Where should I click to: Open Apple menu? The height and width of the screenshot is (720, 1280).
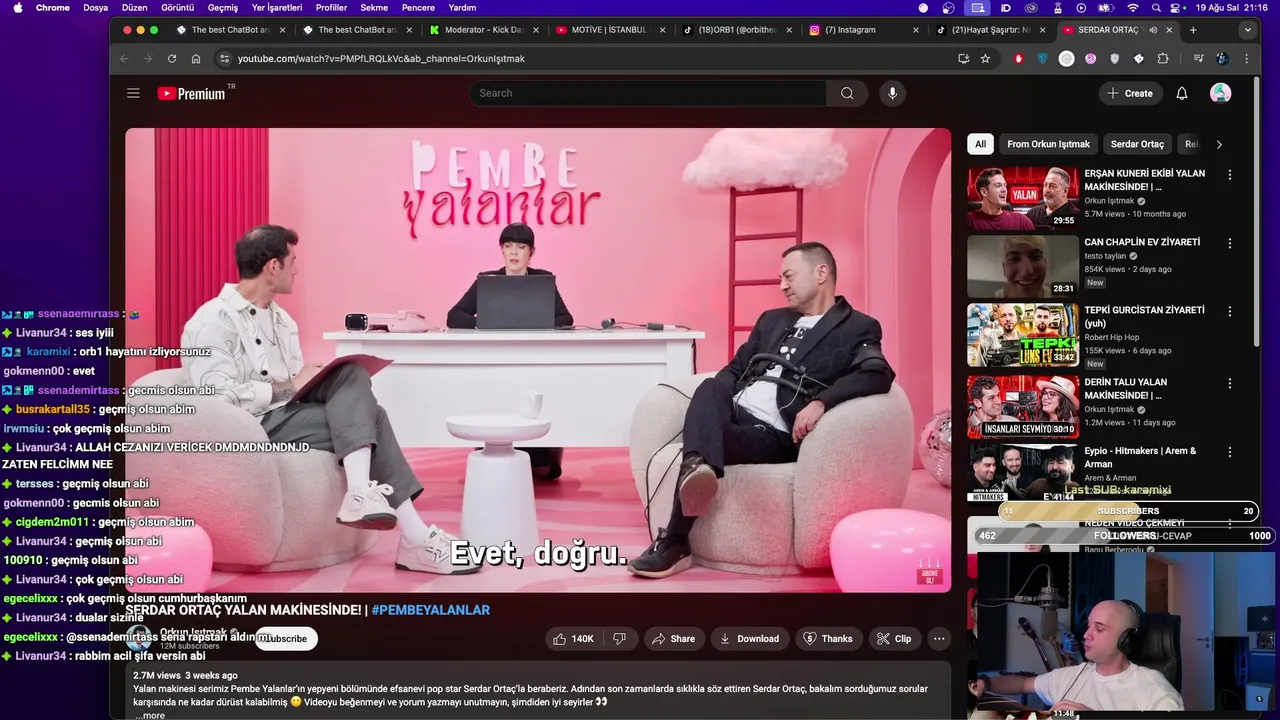(17, 7)
